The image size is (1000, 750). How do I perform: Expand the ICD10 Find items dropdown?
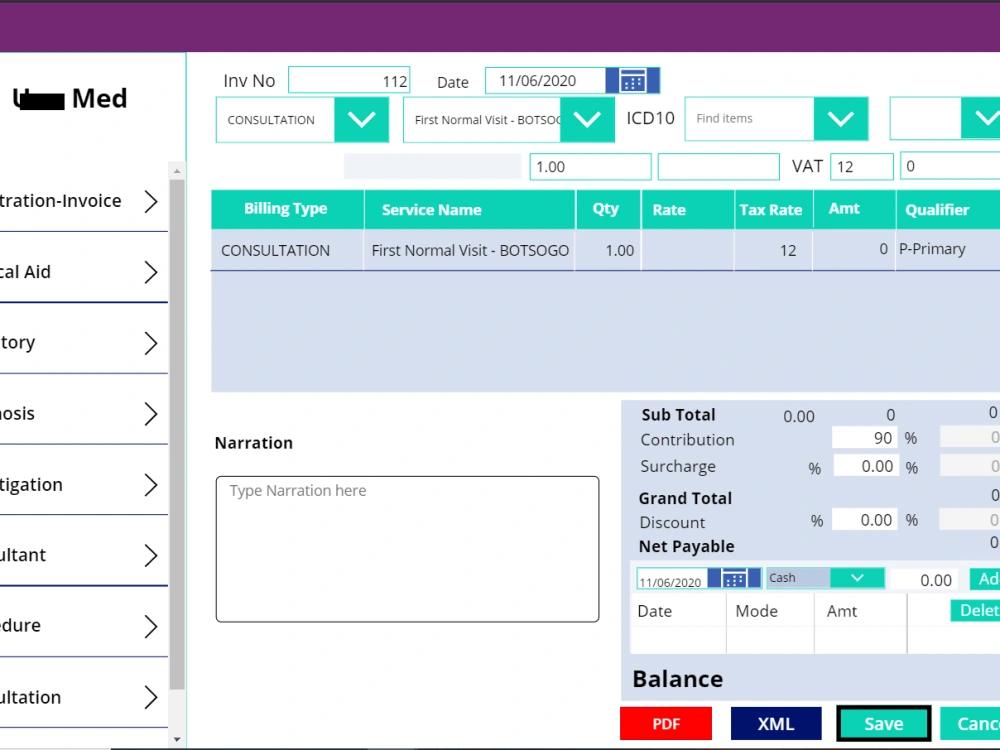point(841,118)
